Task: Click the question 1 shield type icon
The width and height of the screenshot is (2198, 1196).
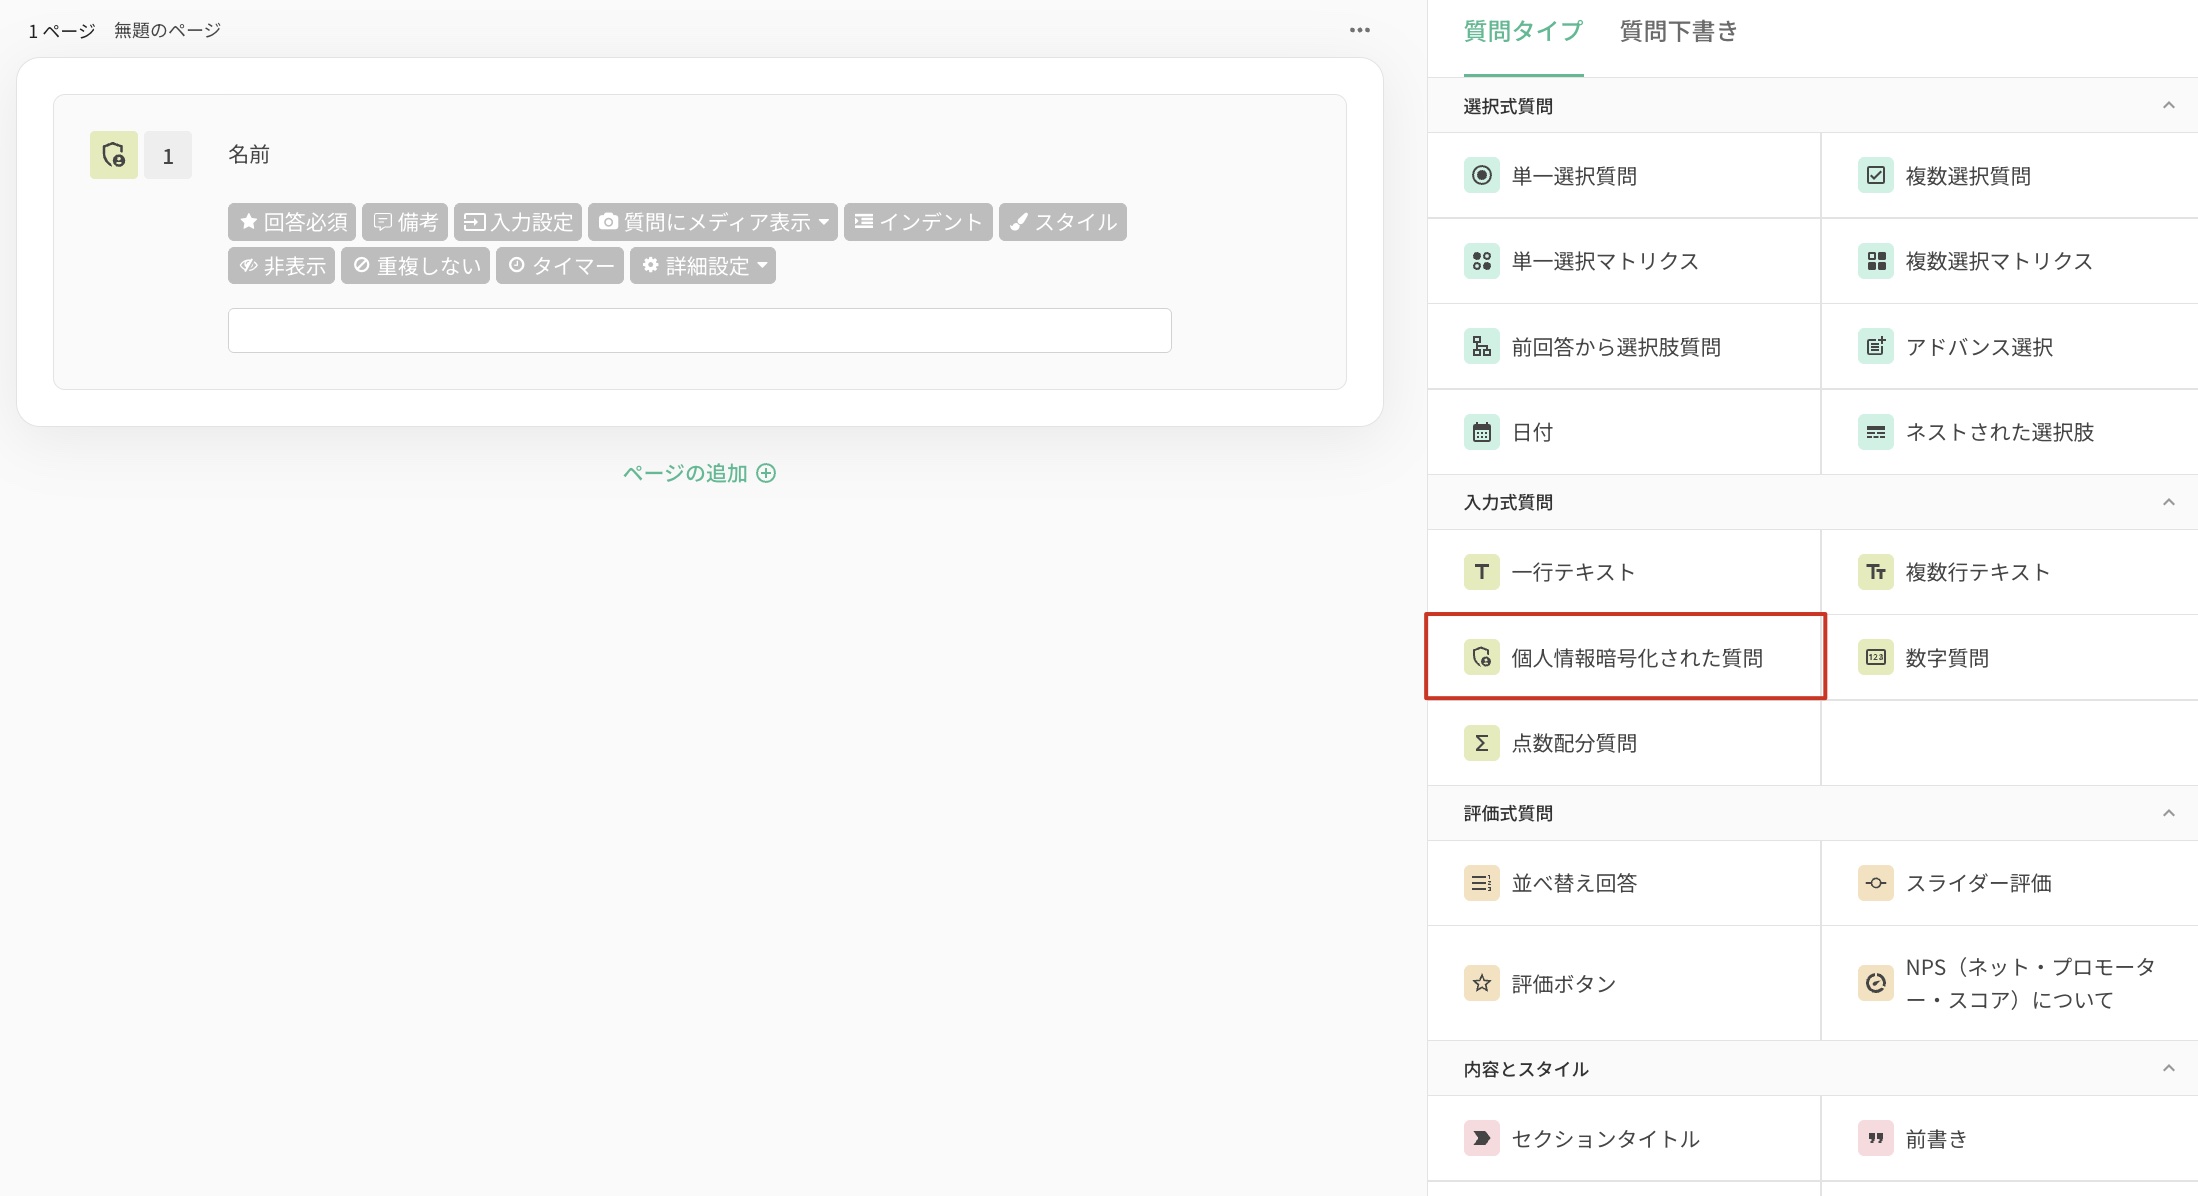Action: pos(114,155)
